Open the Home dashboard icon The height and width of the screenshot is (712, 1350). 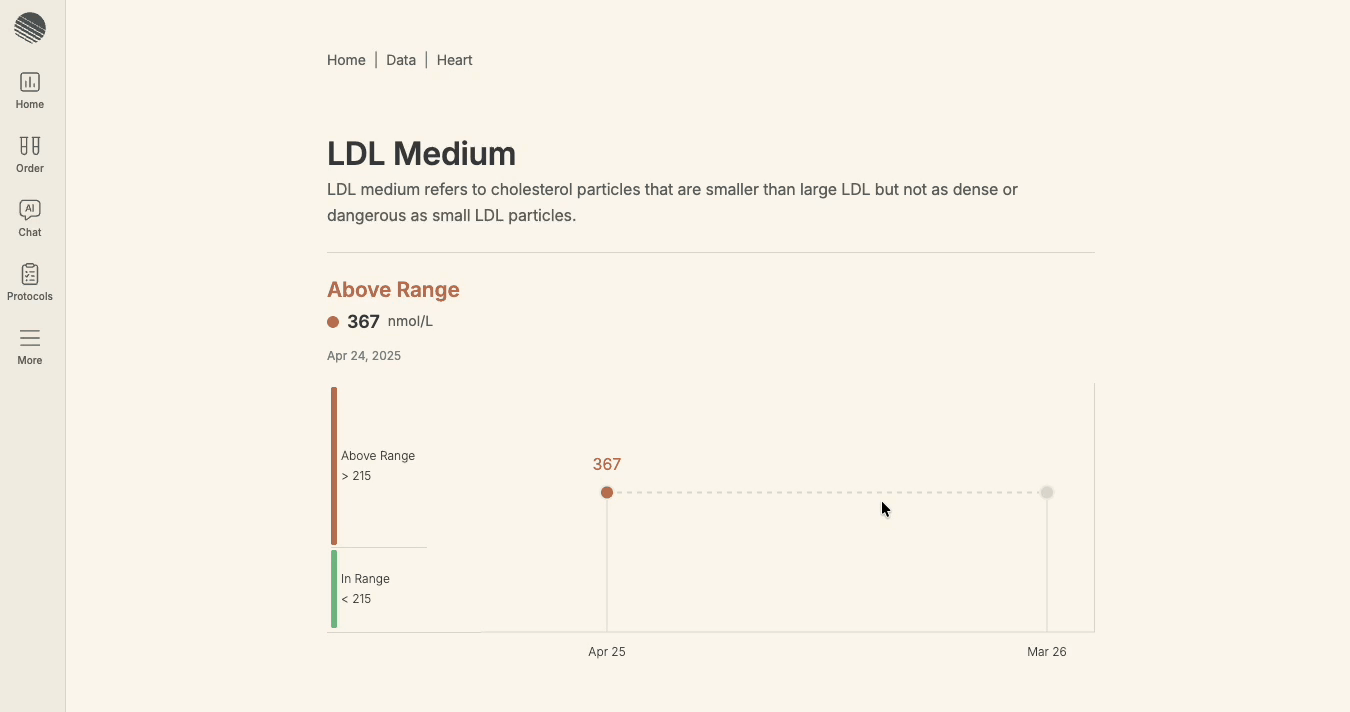point(30,82)
